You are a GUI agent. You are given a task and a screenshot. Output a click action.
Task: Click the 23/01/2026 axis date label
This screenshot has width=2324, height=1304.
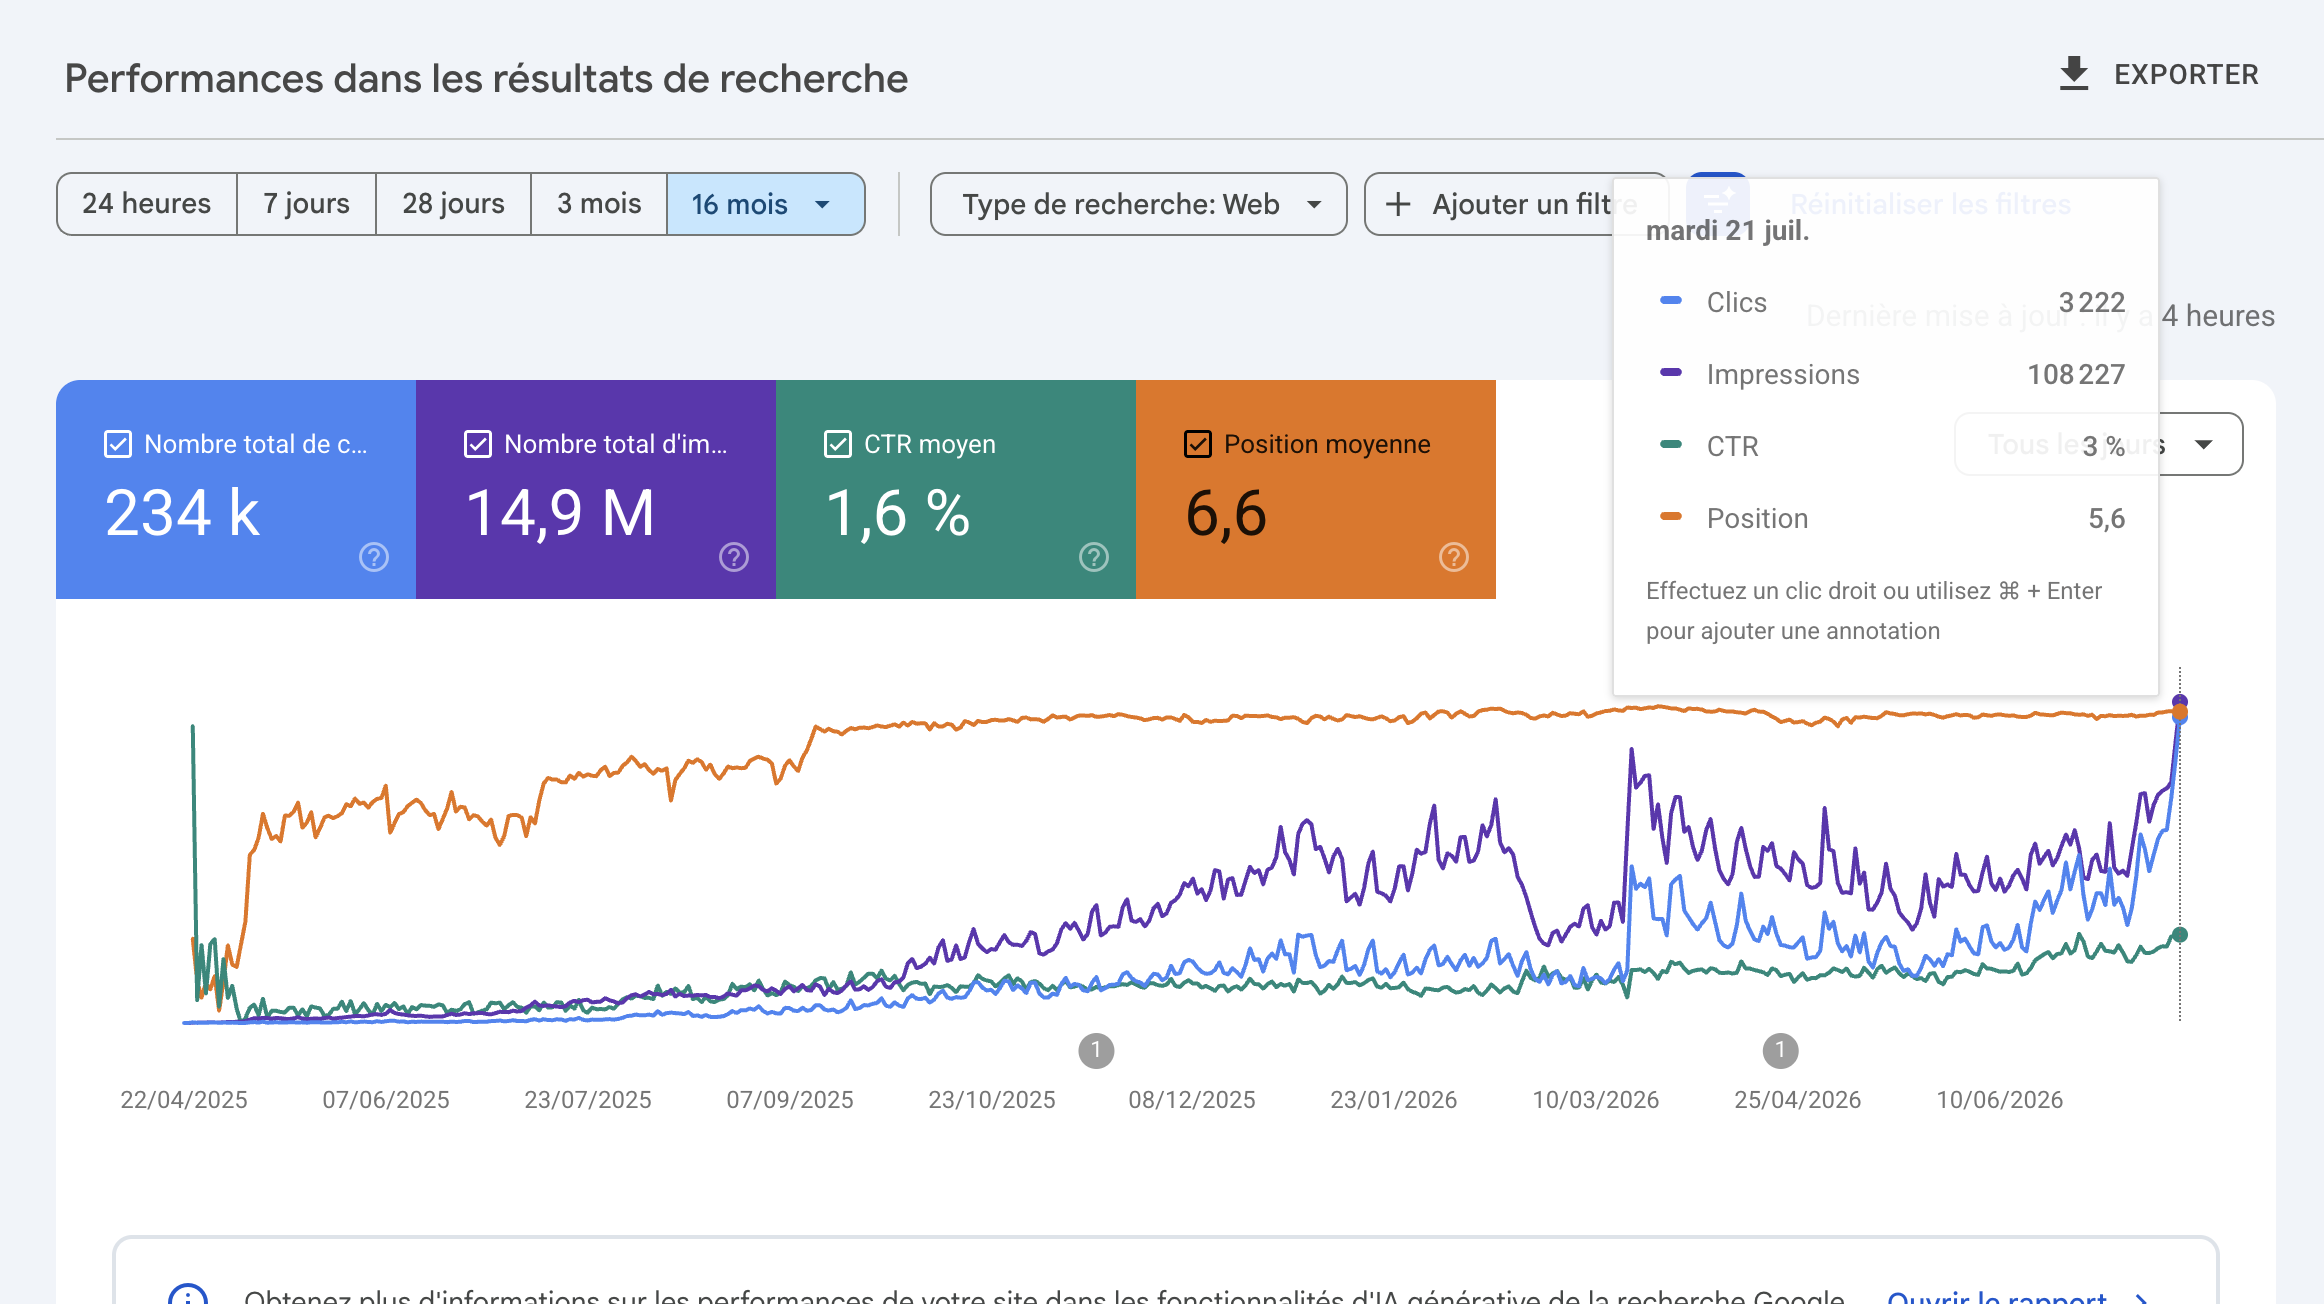(1394, 1099)
